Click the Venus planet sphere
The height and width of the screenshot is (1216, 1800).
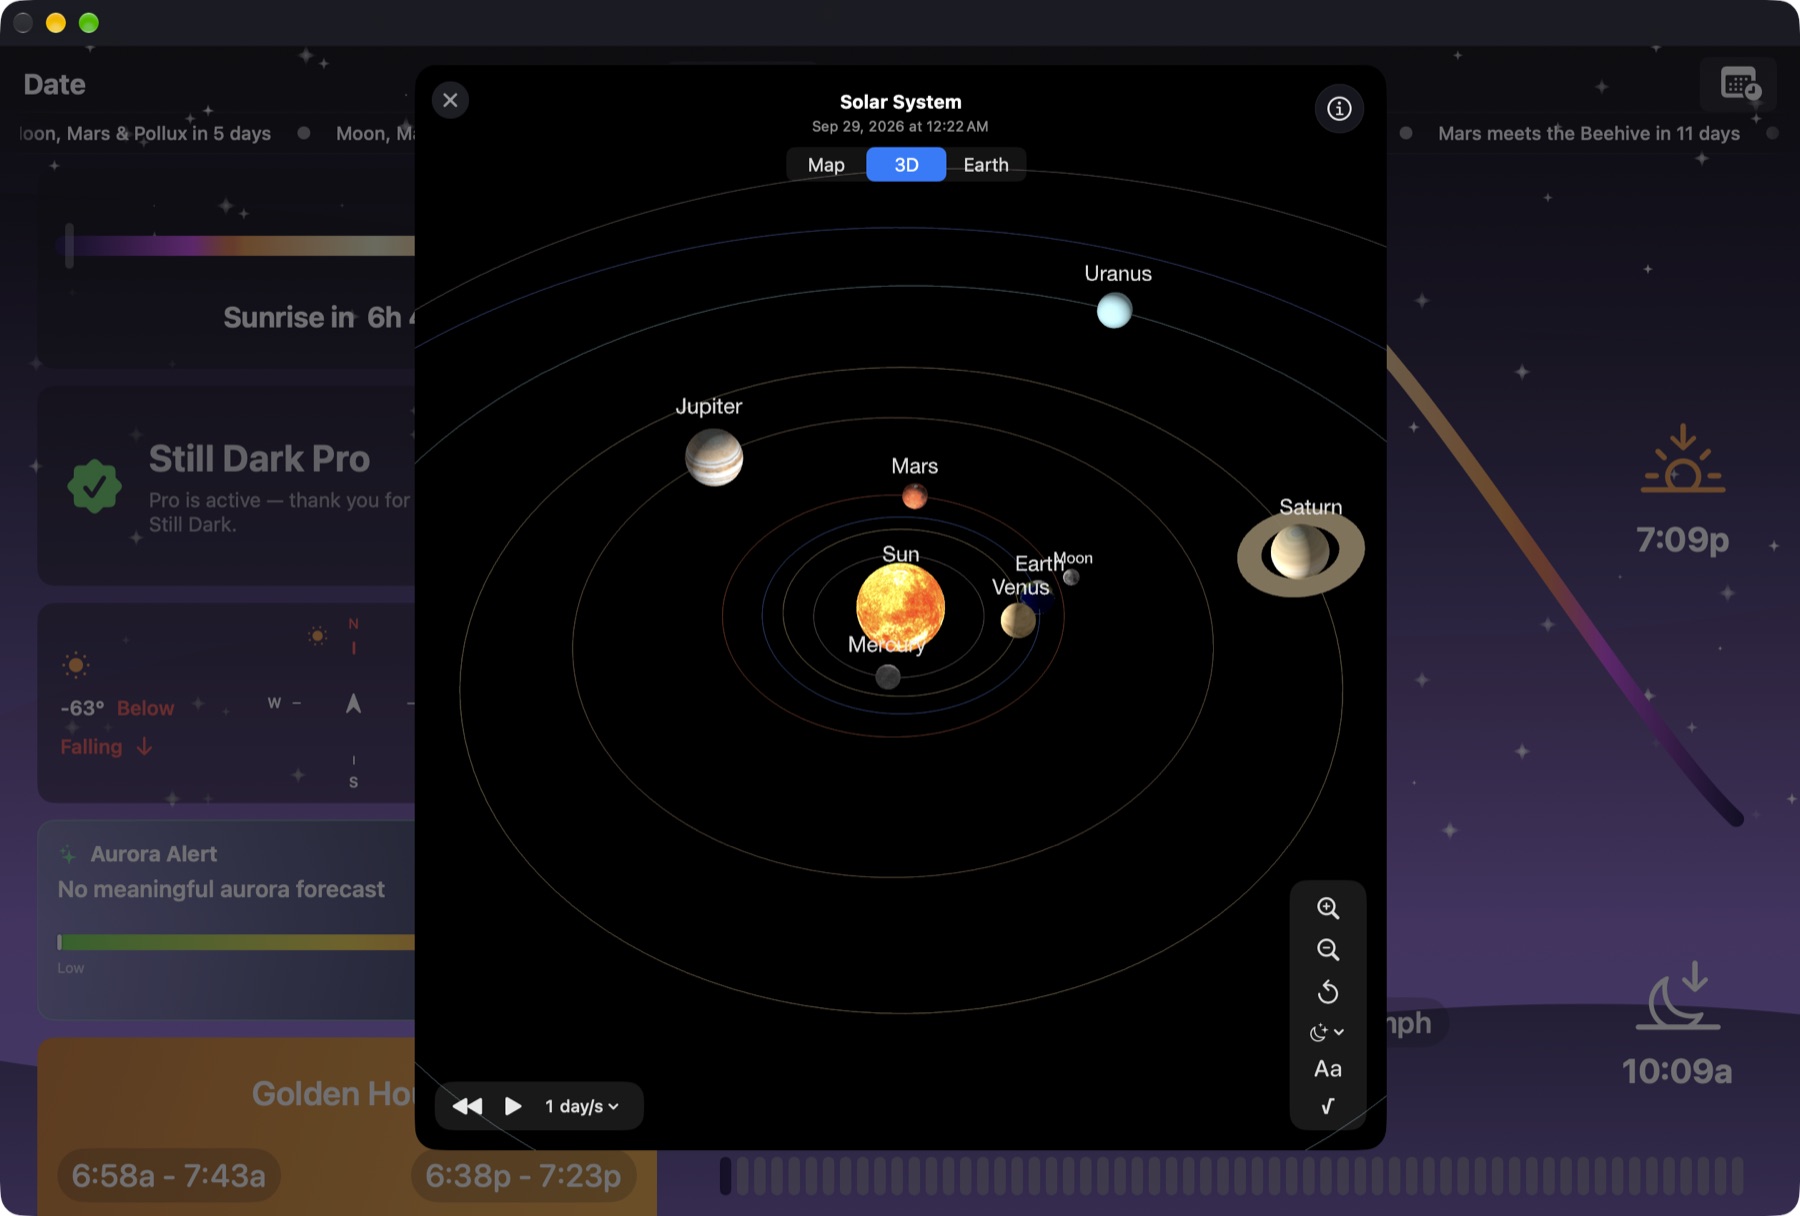[x=1018, y=620]
